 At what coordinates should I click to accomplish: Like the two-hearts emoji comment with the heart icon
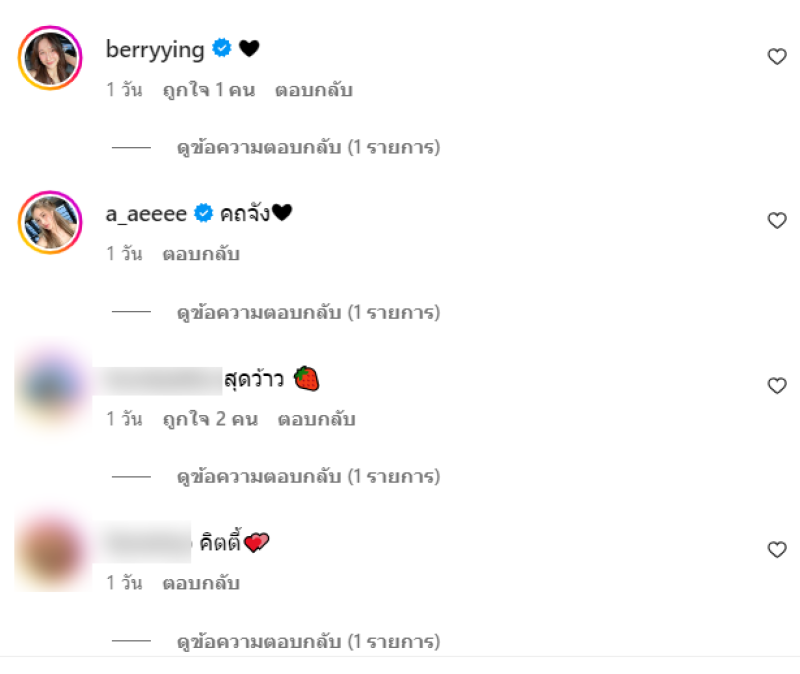coord(777,550)
